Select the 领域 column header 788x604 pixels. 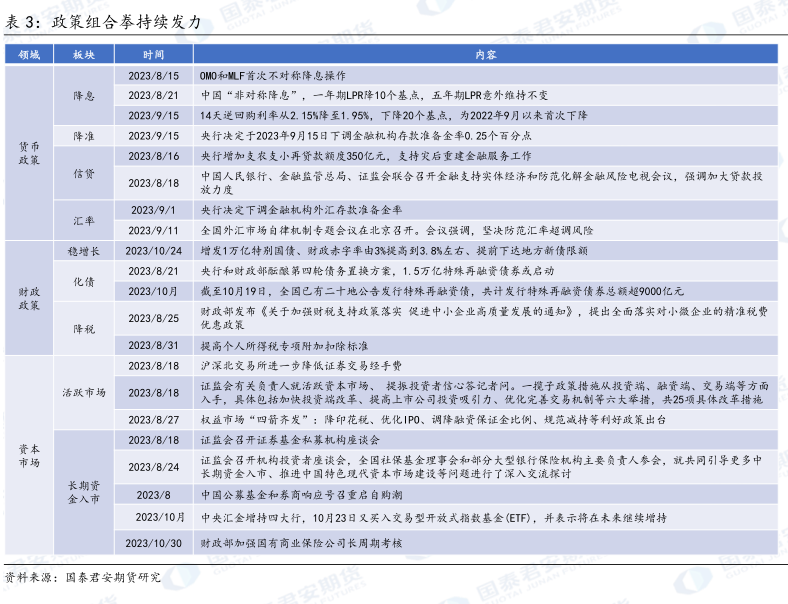tap(30, 55)
